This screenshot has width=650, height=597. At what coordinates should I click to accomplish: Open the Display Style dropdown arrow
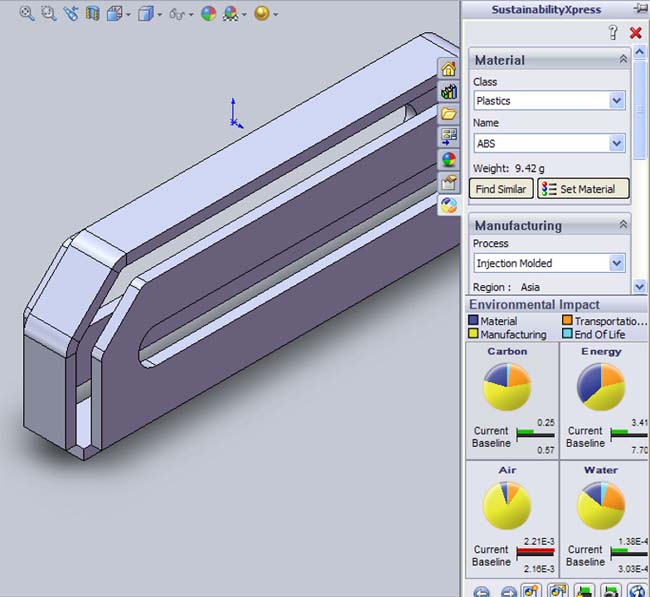pyautogui.click(x=160, y=15)
